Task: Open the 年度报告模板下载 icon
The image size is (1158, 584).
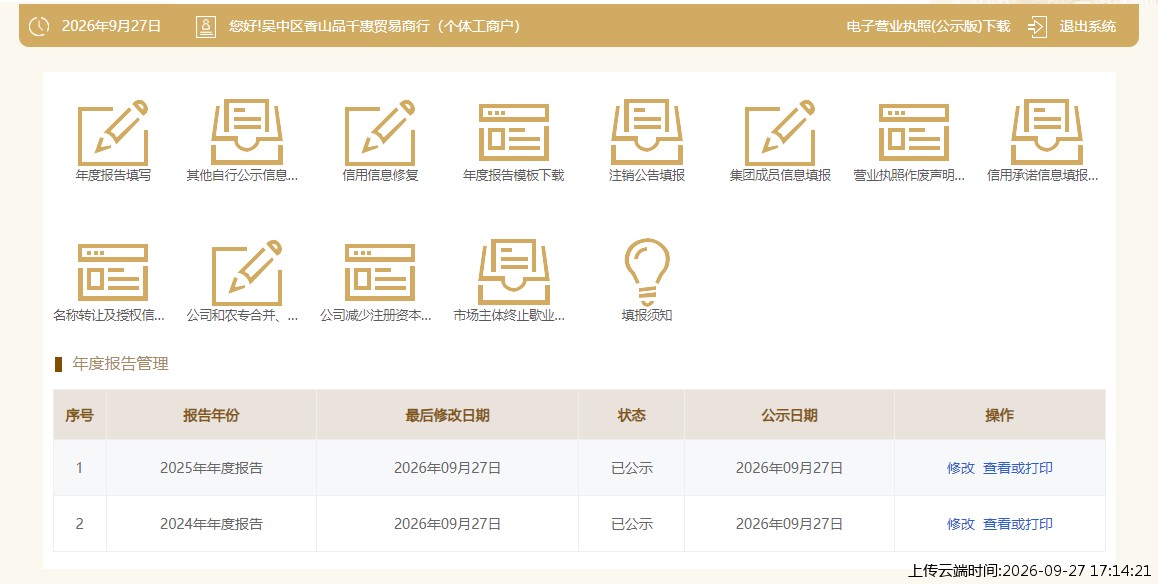Action: coord(513,133)
